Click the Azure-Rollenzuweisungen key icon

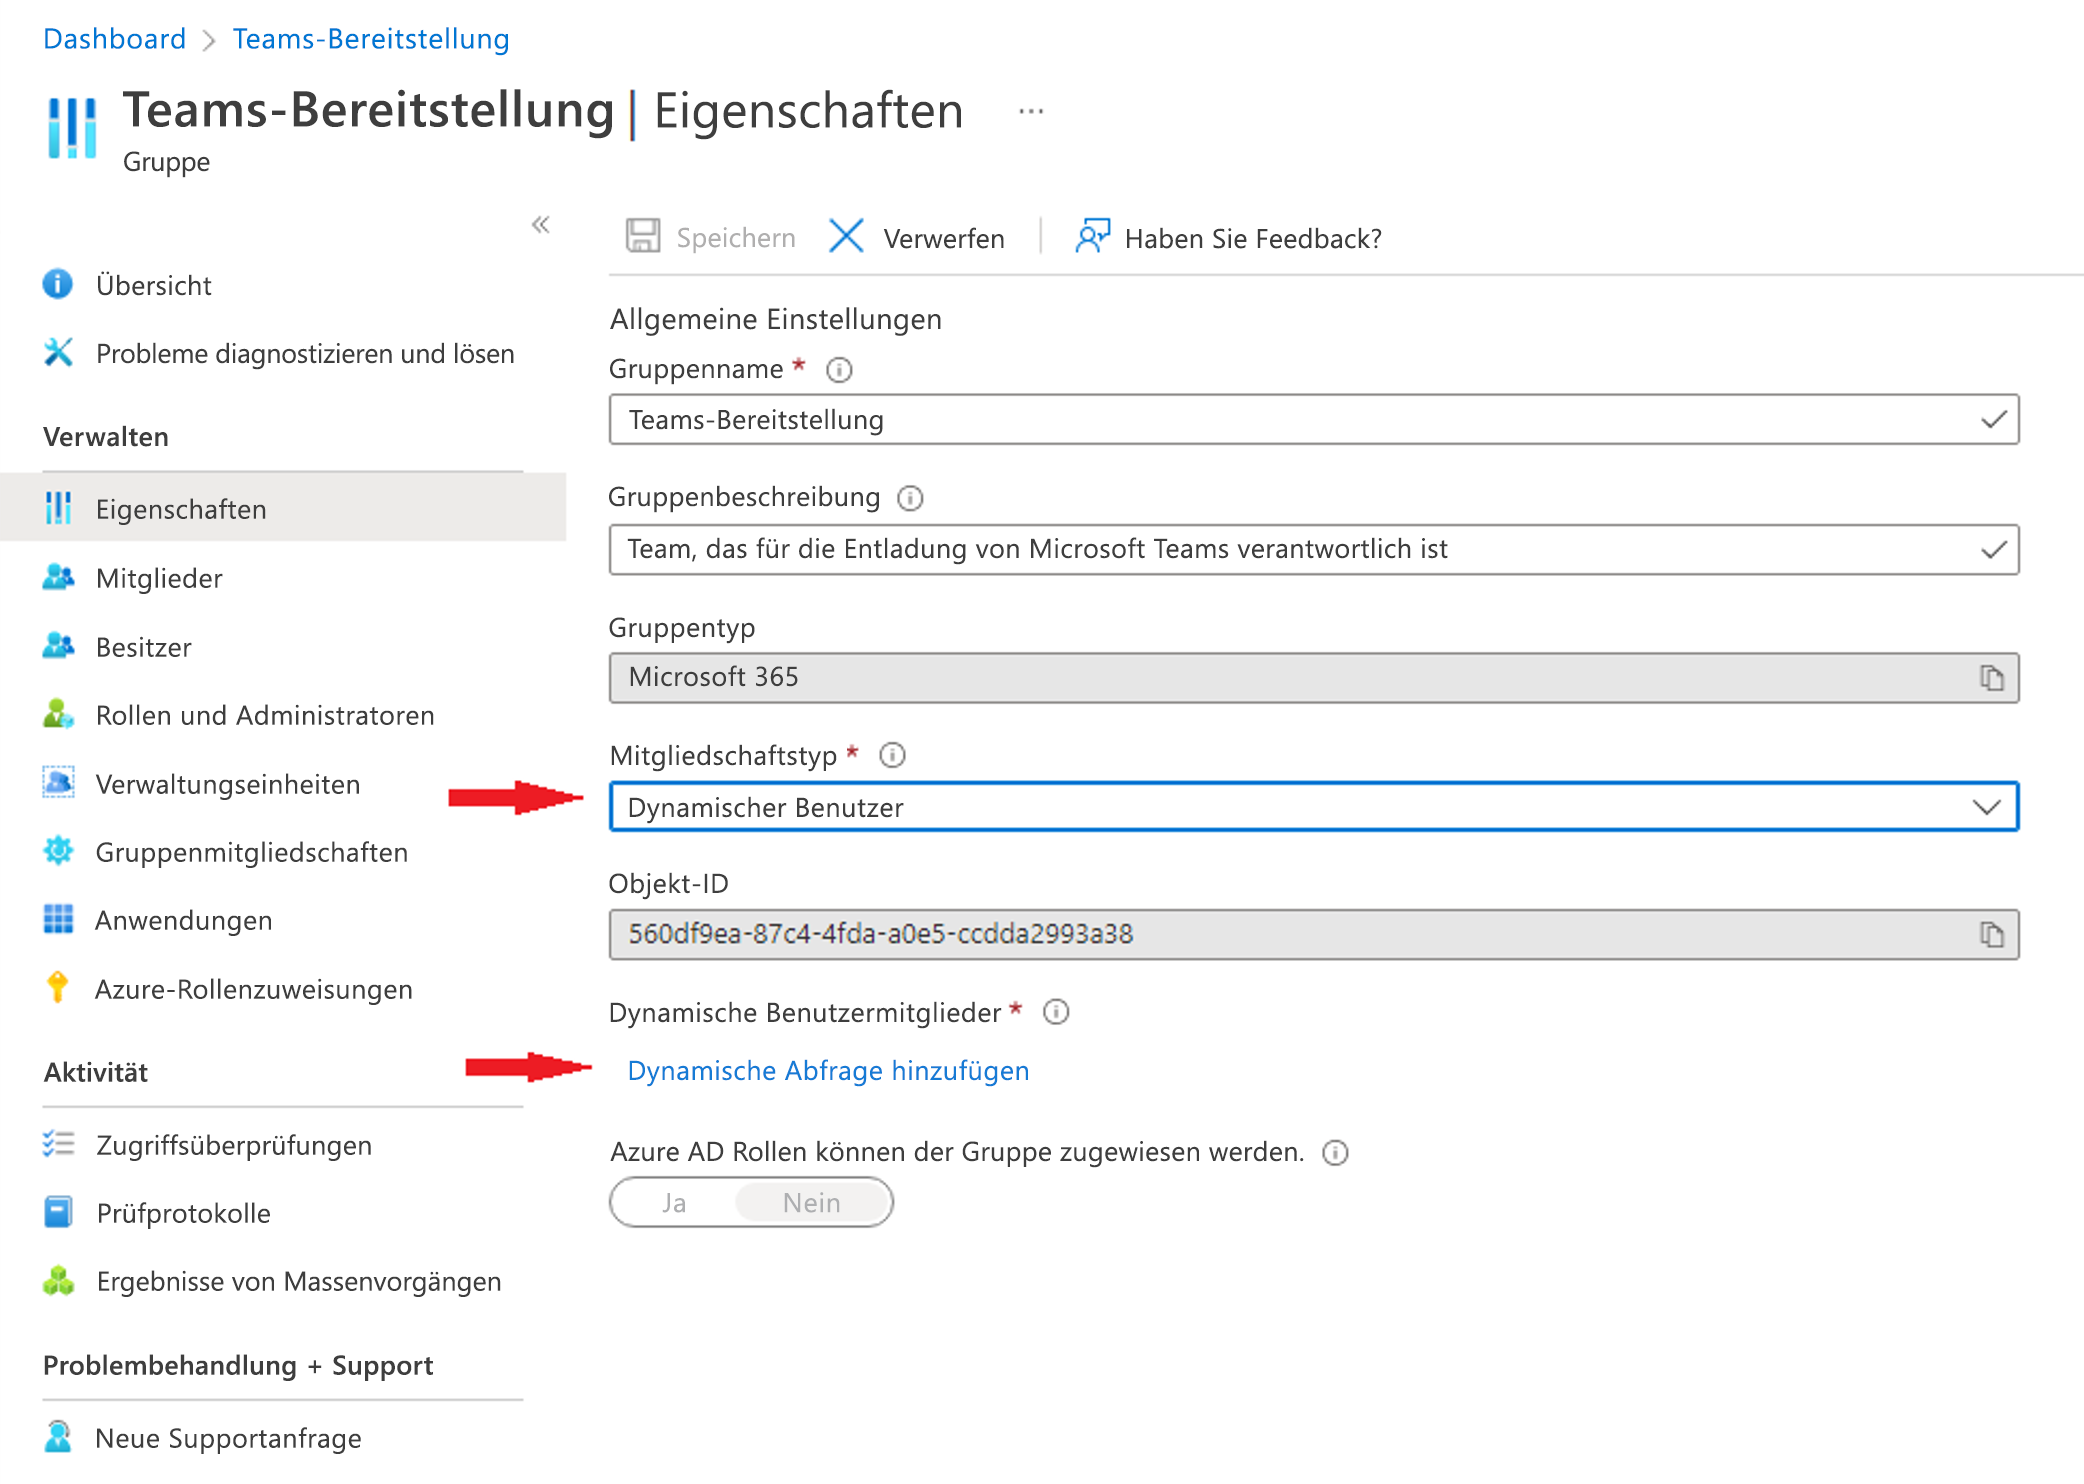click(x=58, y=988)
